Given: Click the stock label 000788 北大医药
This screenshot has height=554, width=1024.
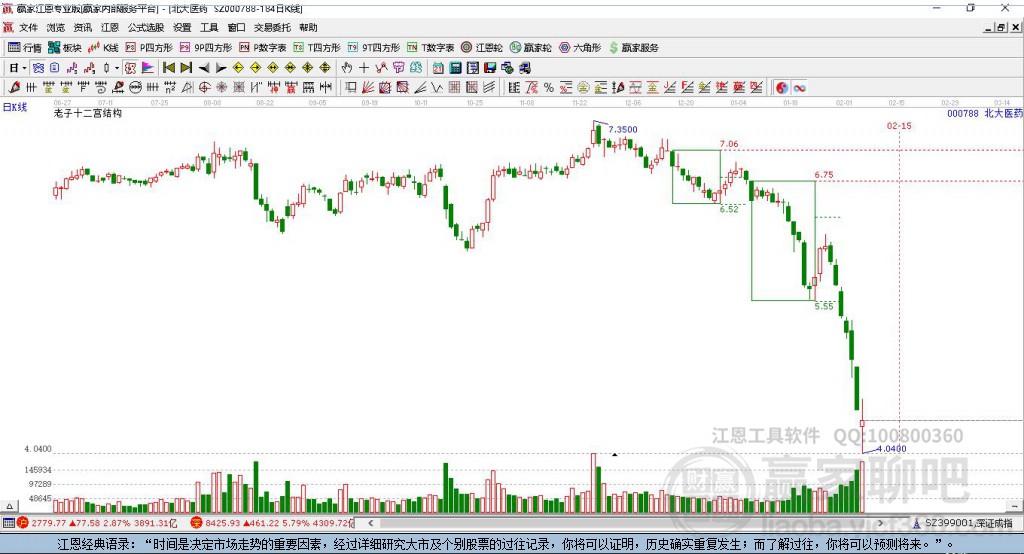Looking at the screenshot, I should [x=984, y=114].
